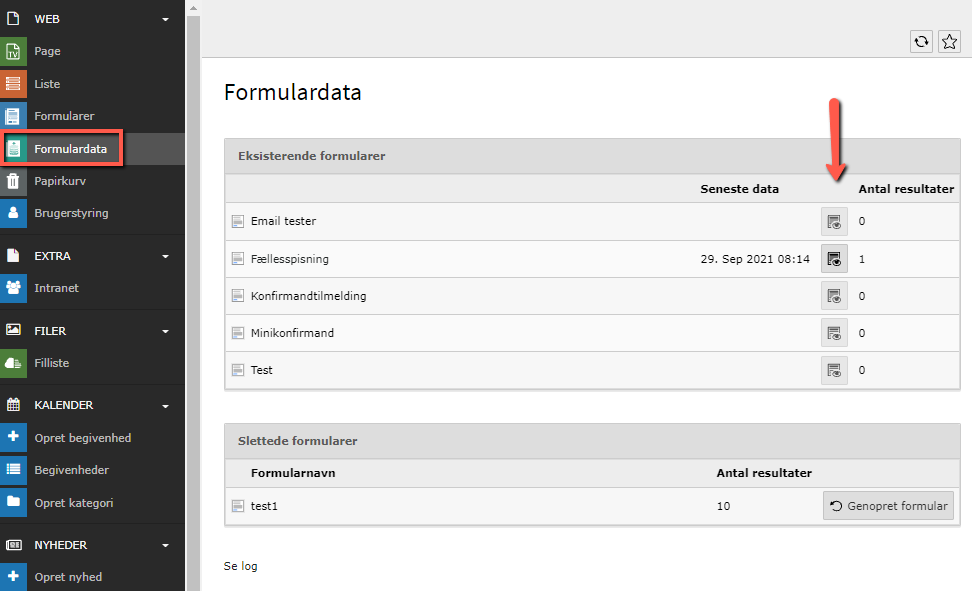This screenshot has width=972, height=591.
Task: View data icon for Test form
Action: tap(834, 370)
